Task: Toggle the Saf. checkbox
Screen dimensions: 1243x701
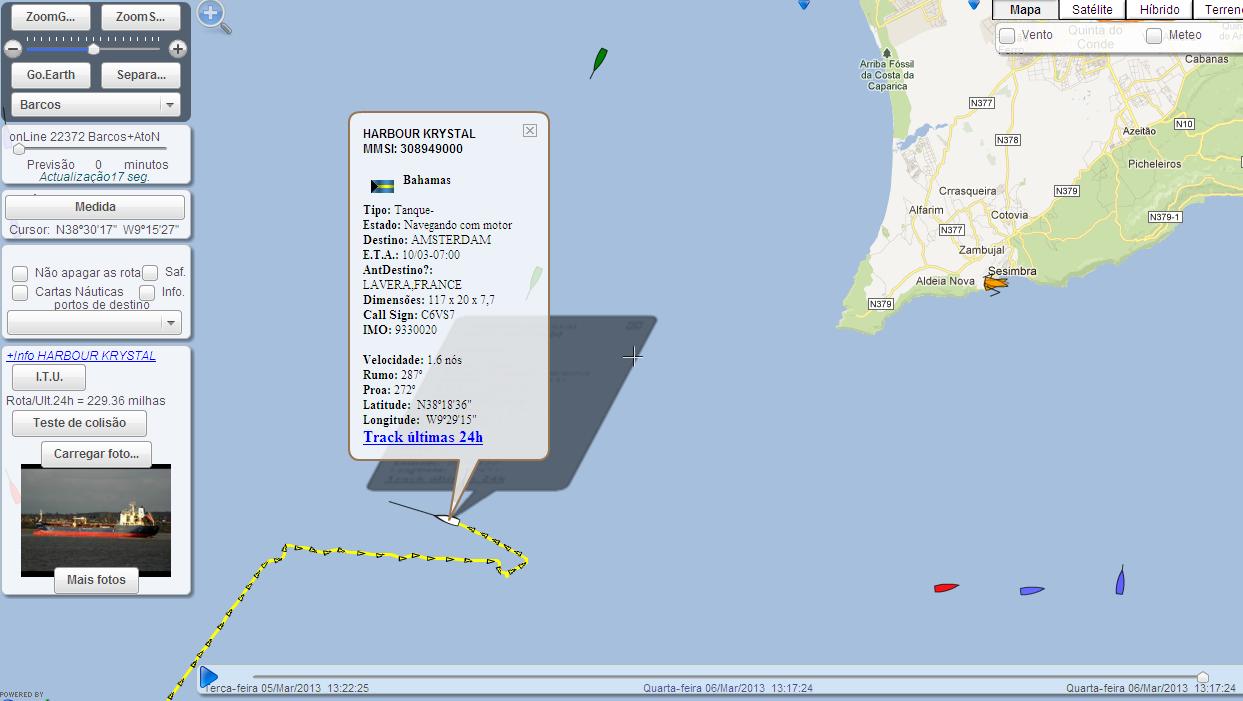Action: (x=150, y=273)
